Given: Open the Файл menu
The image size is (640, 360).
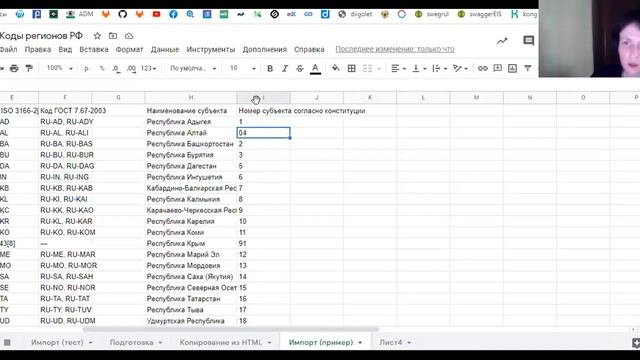Looking at the screenshot, I should click(x=9, y=49).
